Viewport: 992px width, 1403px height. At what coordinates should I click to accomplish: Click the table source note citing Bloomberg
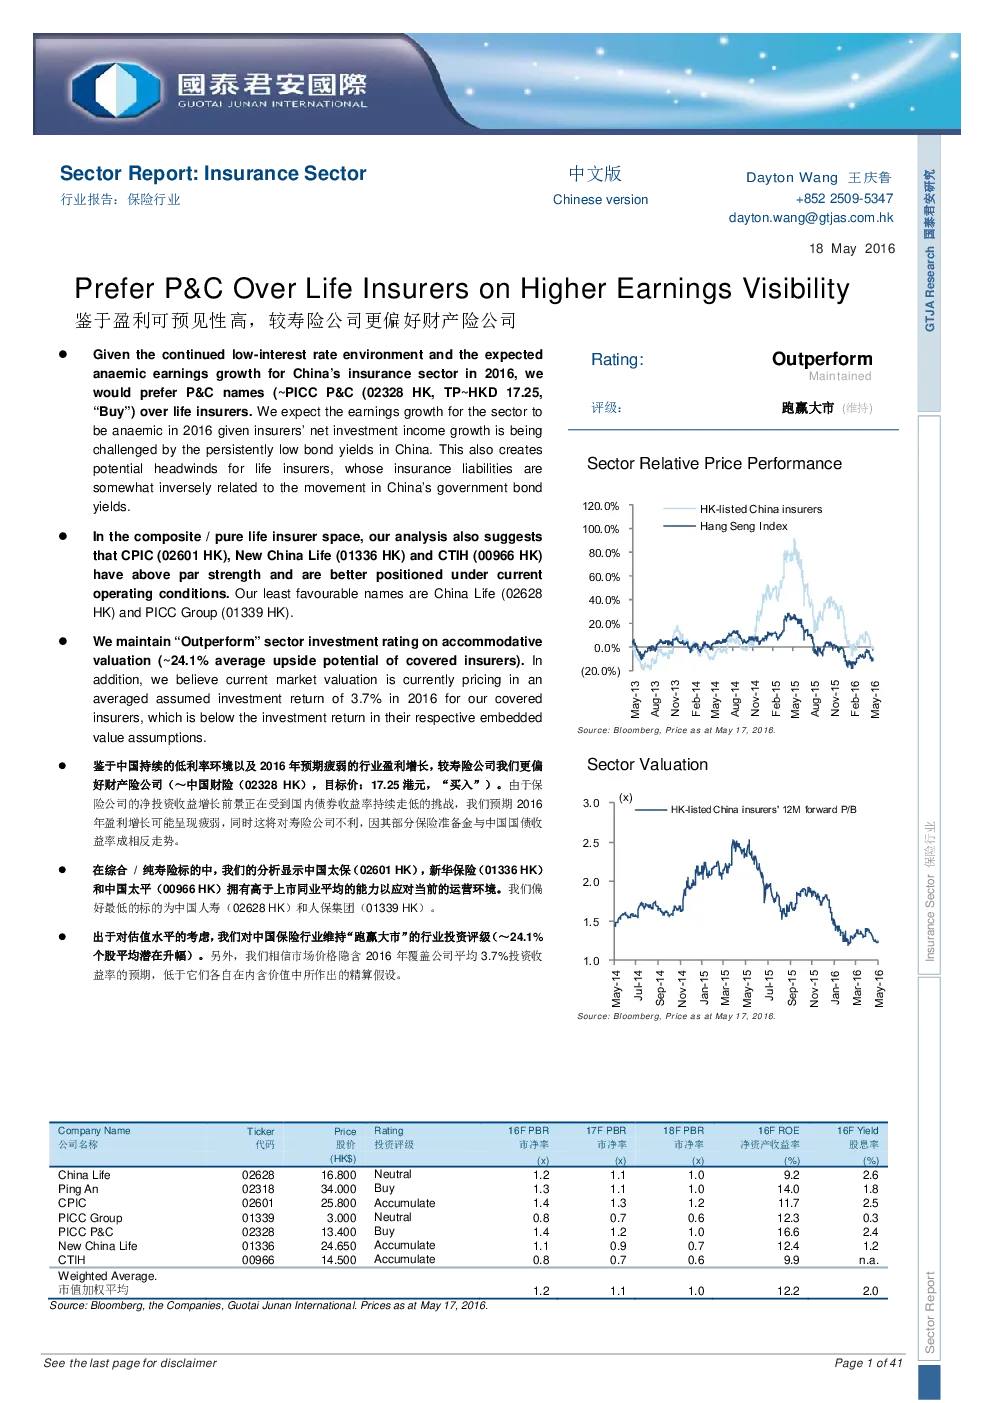(269, 1305)
